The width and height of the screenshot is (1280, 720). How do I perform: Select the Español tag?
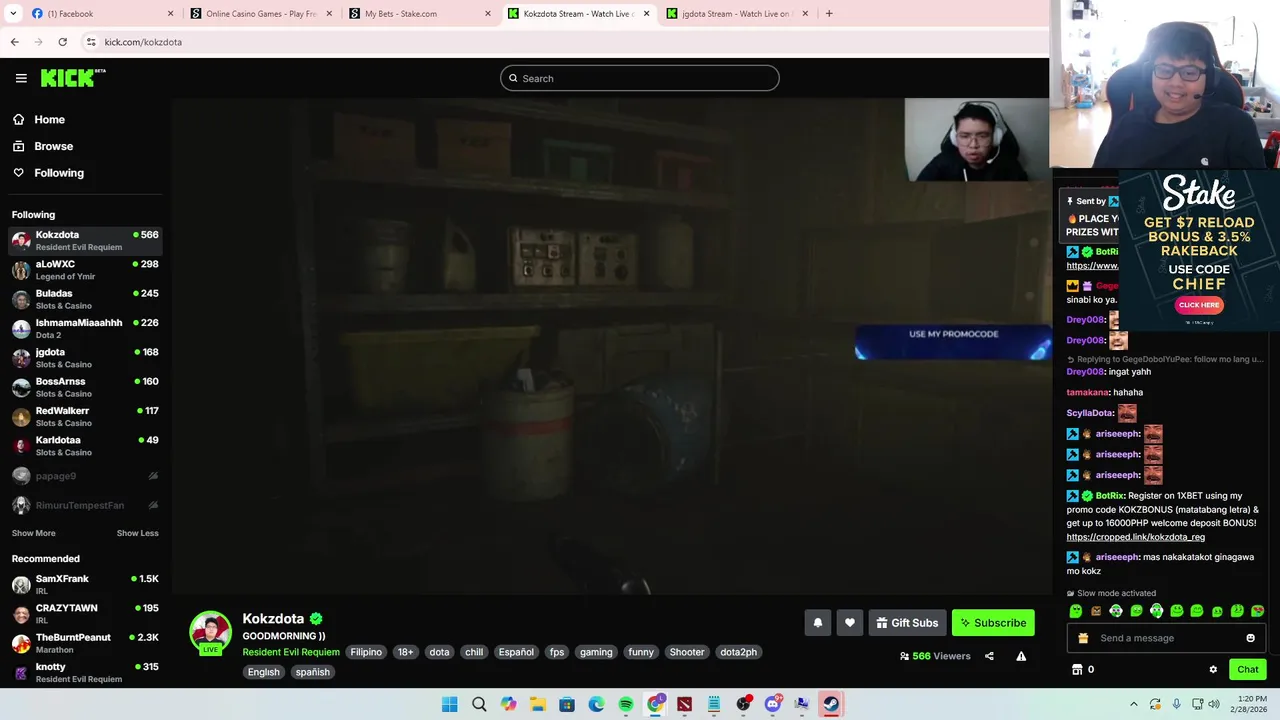(516, 652)
